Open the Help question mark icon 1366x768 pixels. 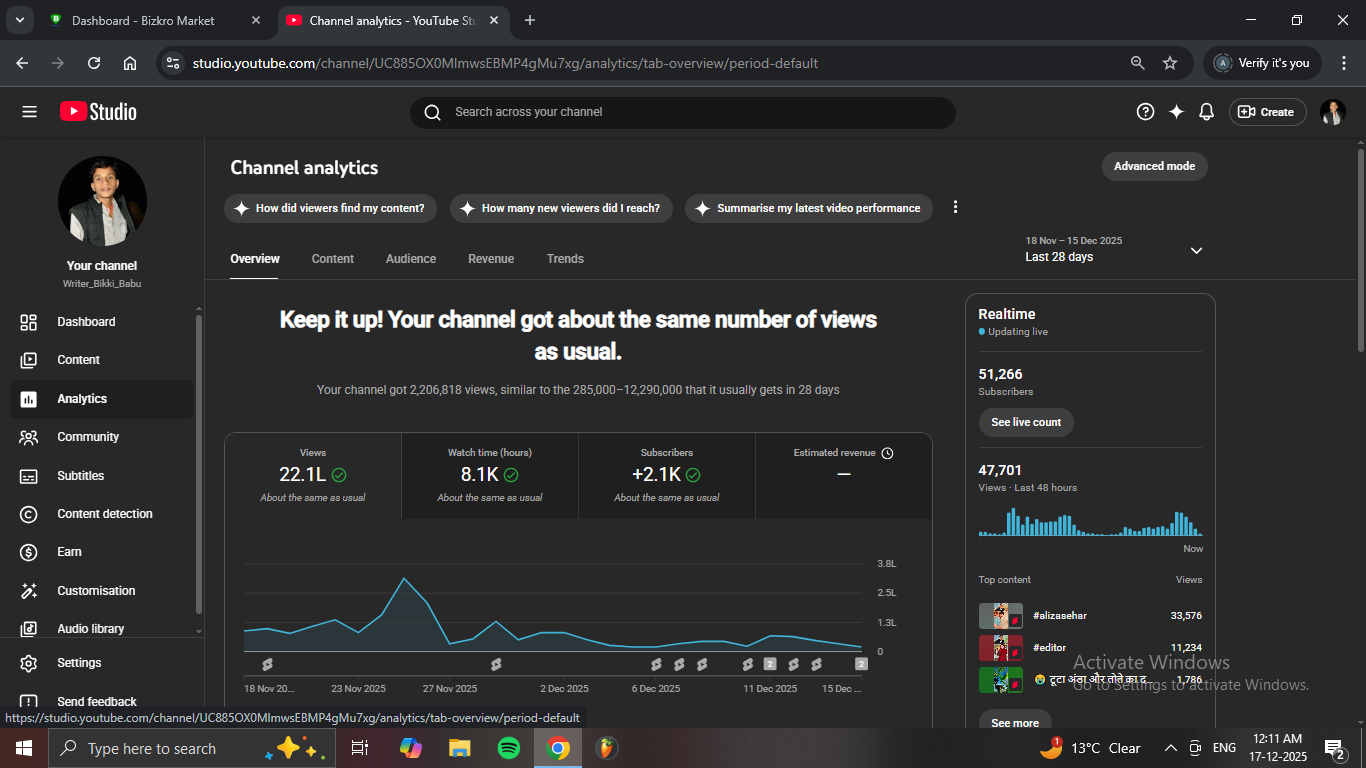coord(1145,112)
